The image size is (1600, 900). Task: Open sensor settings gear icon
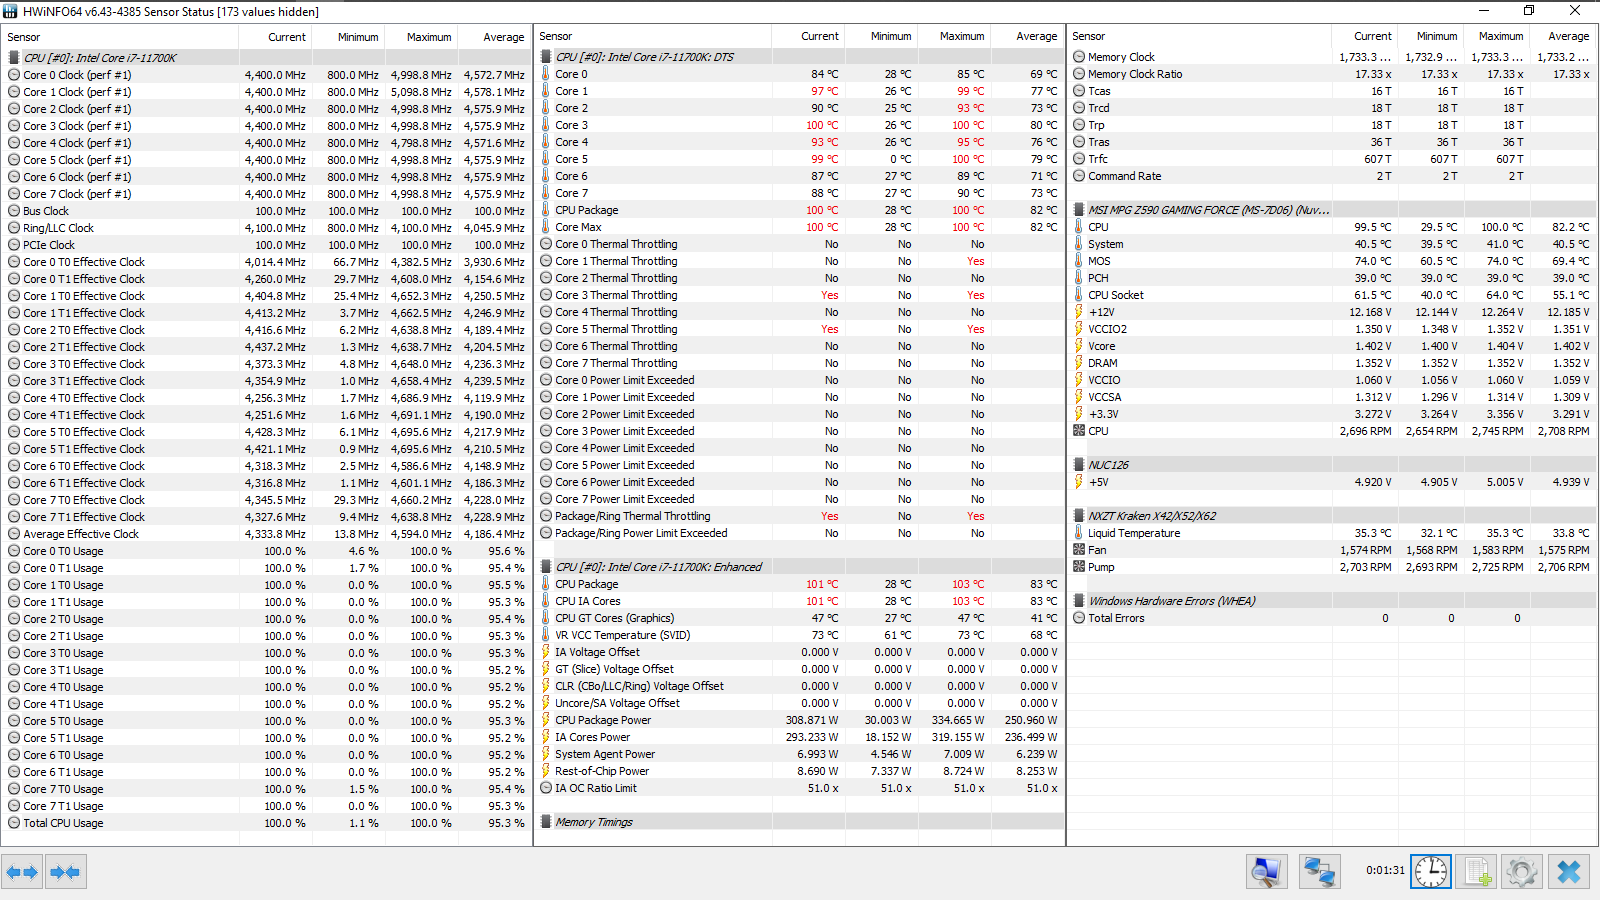pos(1522,872)
